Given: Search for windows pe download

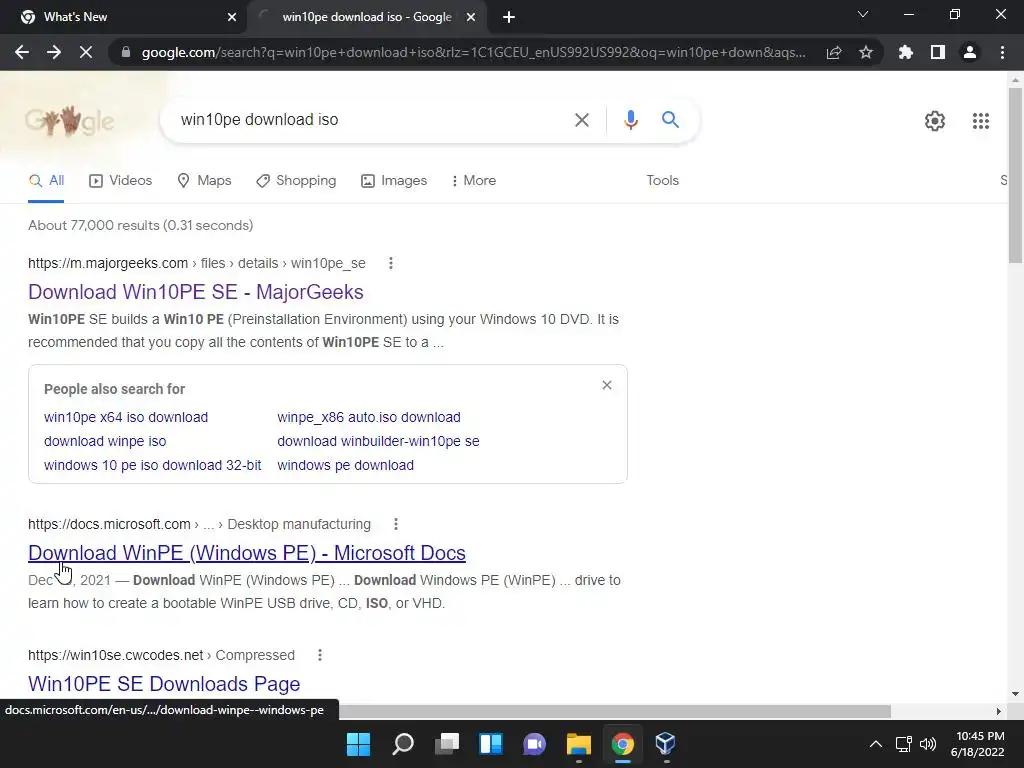Looking at the screenshot, I should pos(345,466).
